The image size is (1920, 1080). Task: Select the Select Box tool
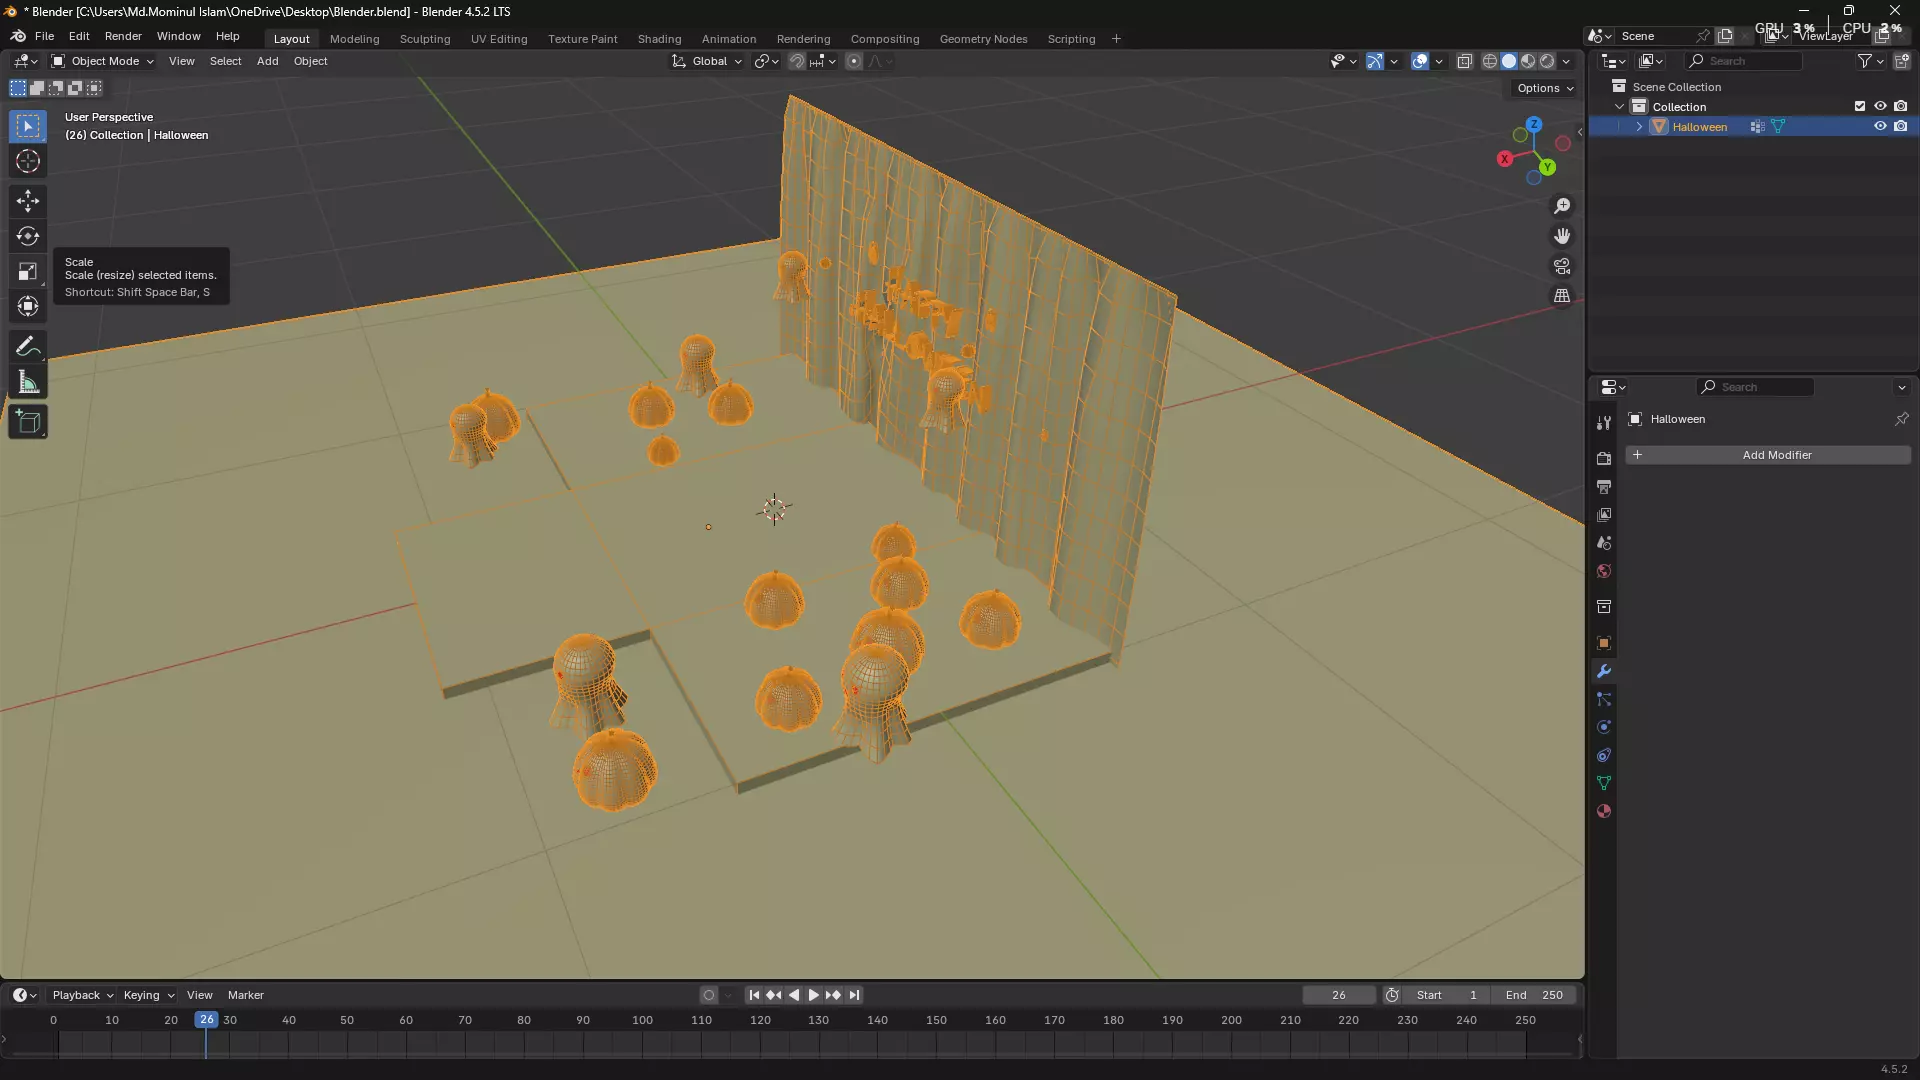[x=27, y=126]
